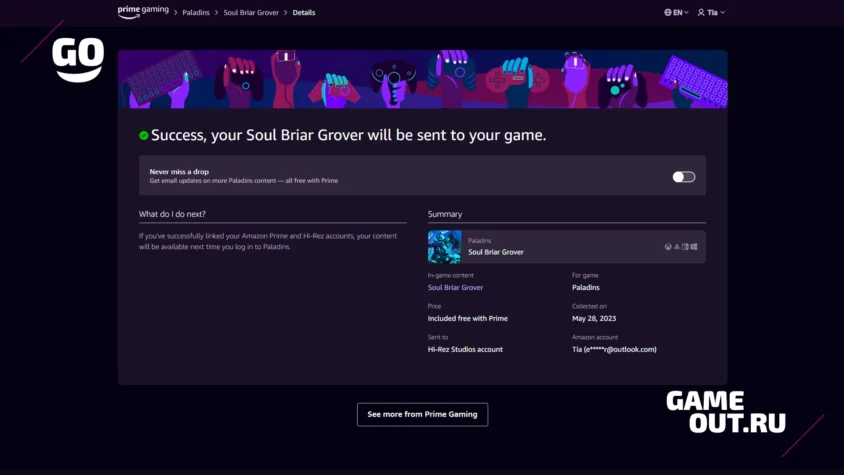Open the Tia account menu
Viewport: 844px width, 475px height.
[x=711, y=12]
